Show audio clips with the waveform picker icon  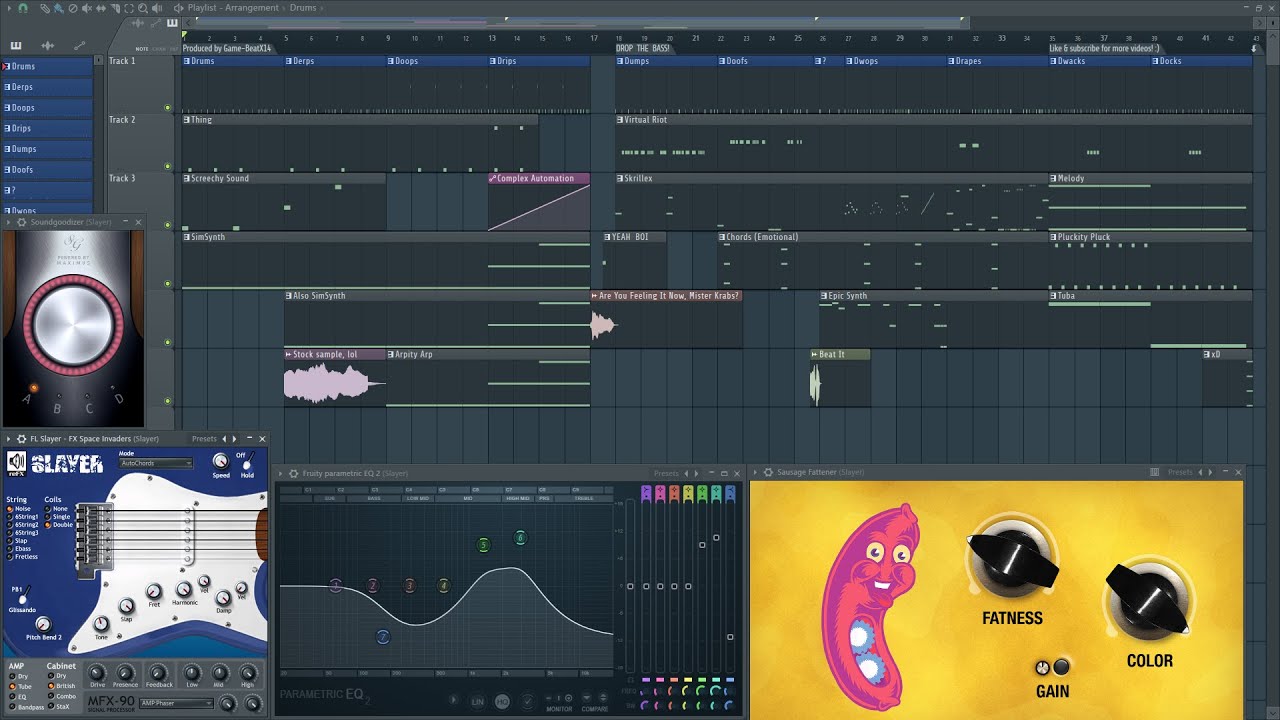(47, 45)
